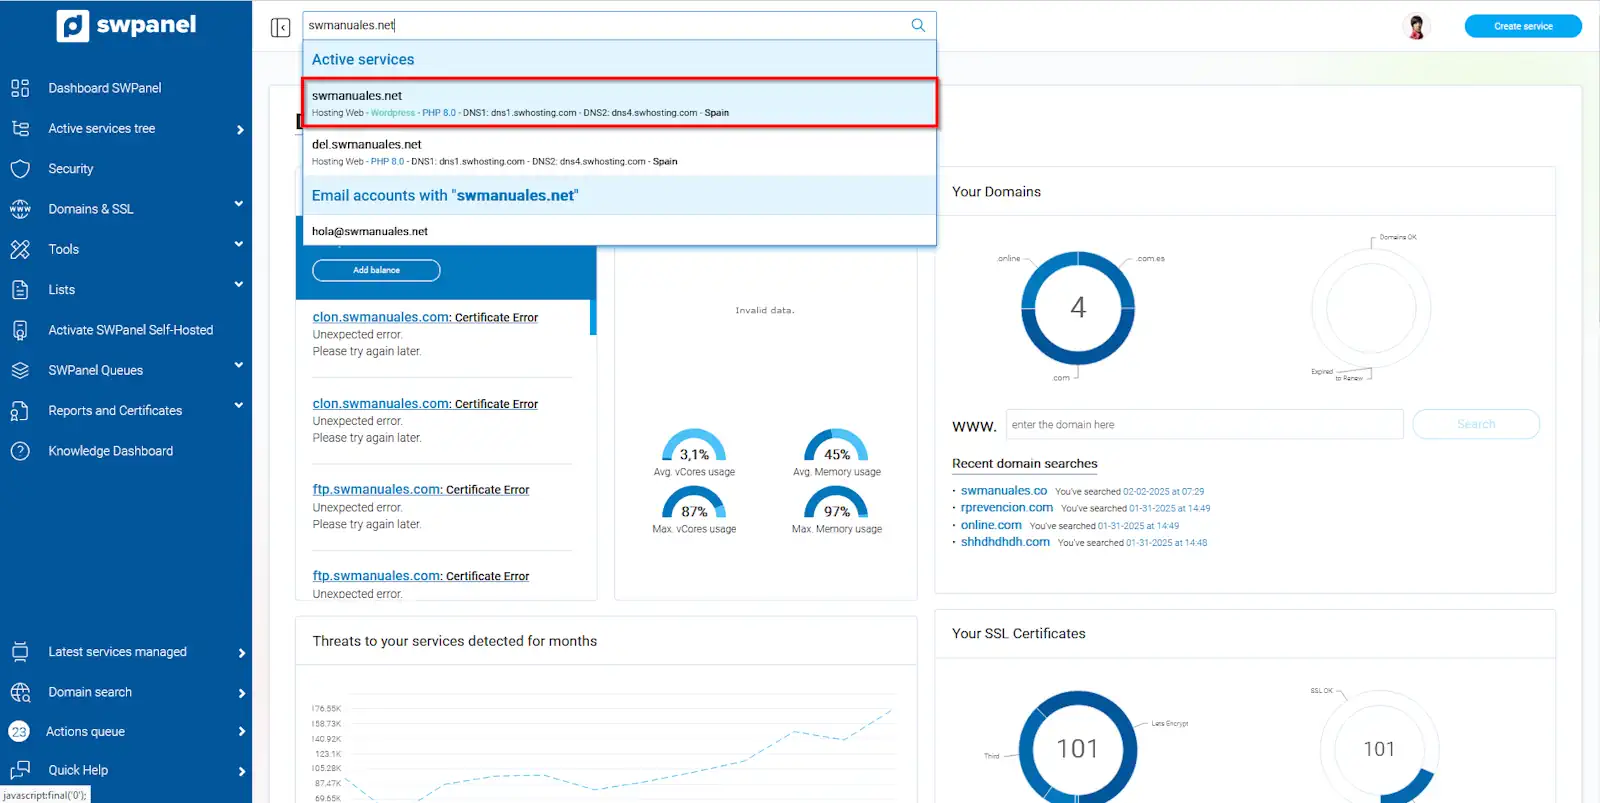Select Activate SWPanel Self-Hosted
Screen dimensions: 1600x803
point(130,330)
